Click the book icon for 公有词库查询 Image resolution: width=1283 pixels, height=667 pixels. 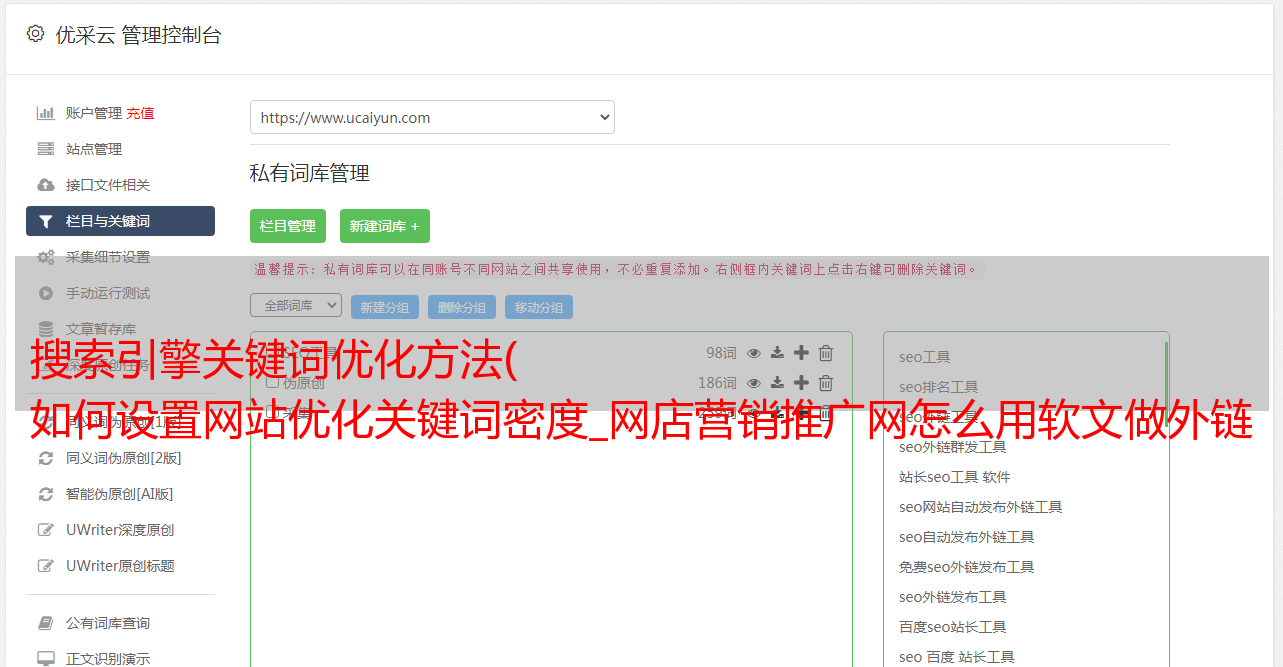click(x=46, y=623)
